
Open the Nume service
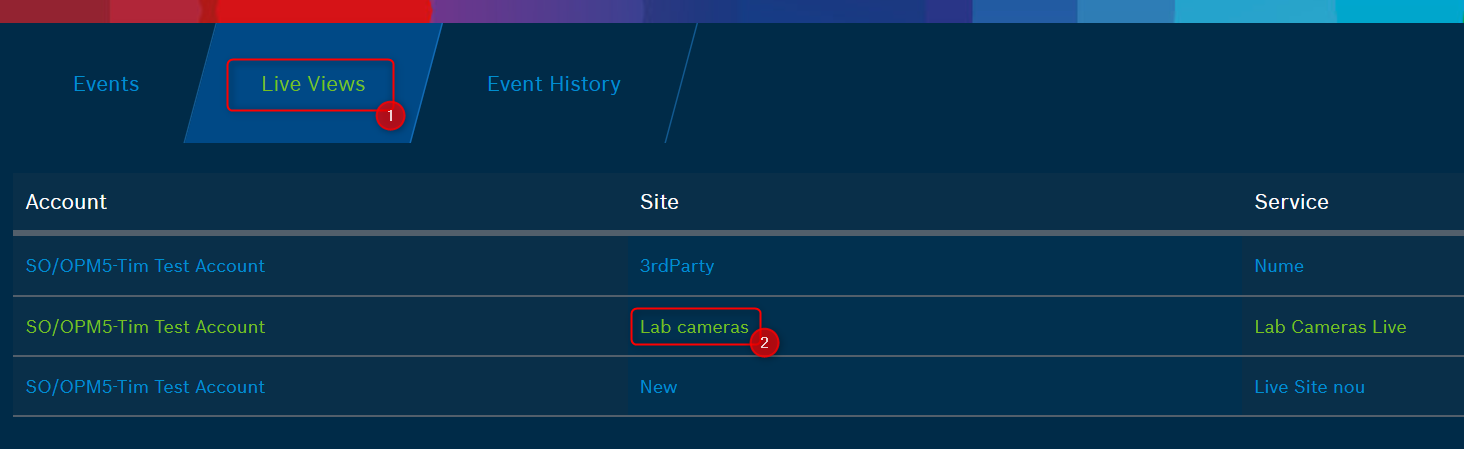(x=1279, y=266)
